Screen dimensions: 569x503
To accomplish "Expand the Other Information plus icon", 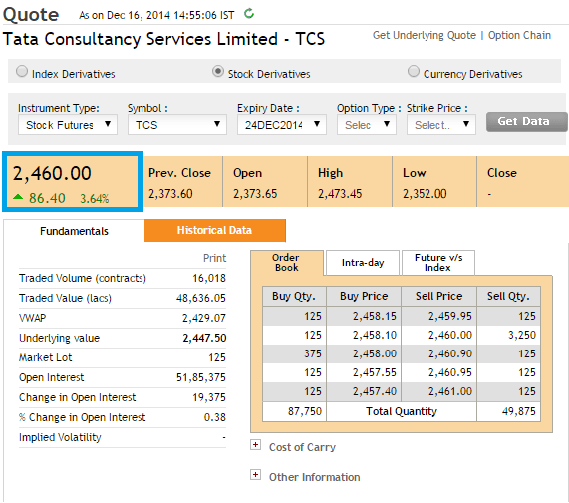I will pos(255,475).
